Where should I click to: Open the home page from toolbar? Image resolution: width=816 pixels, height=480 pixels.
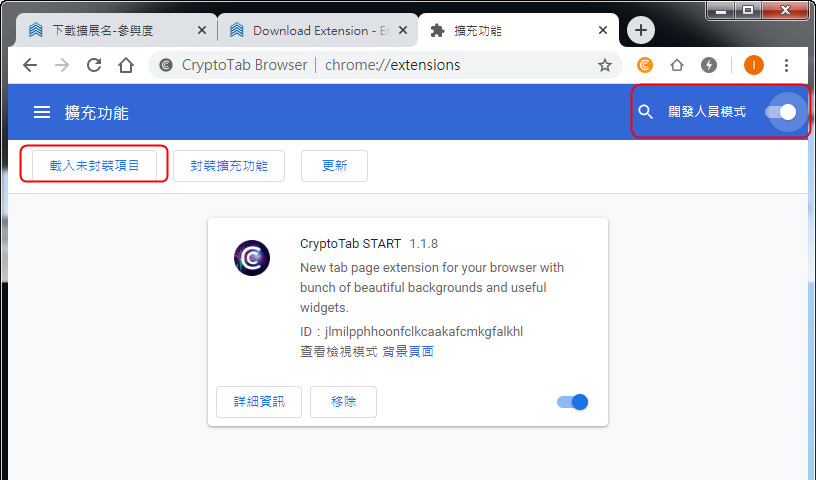pyautogui.click(x=125, y=65)
